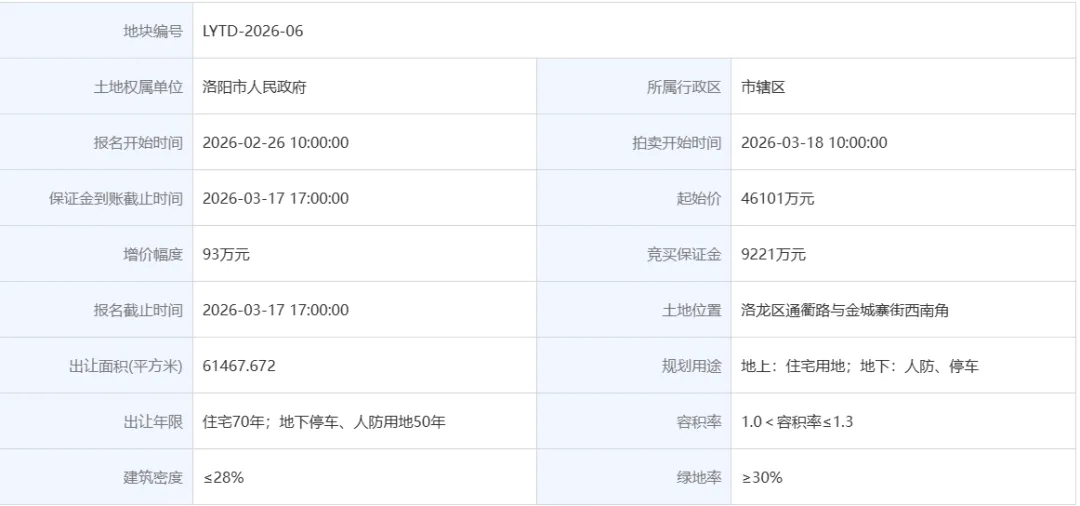The image size is (1080, 506).
Task: Click building density value ≤28%
Action: [x=223, y=478]
